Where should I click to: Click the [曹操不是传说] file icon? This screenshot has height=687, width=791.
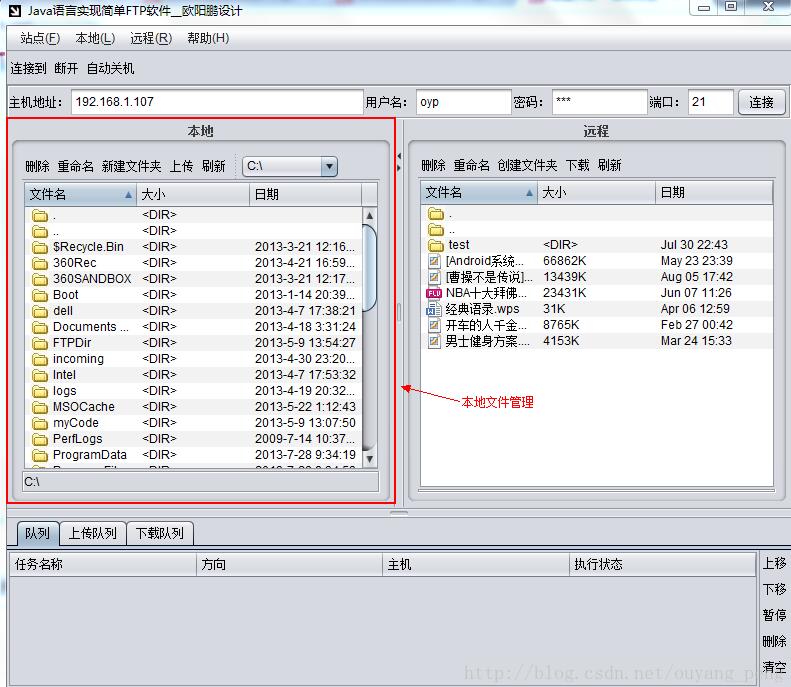pyautogui.click(x=434, y=277)
